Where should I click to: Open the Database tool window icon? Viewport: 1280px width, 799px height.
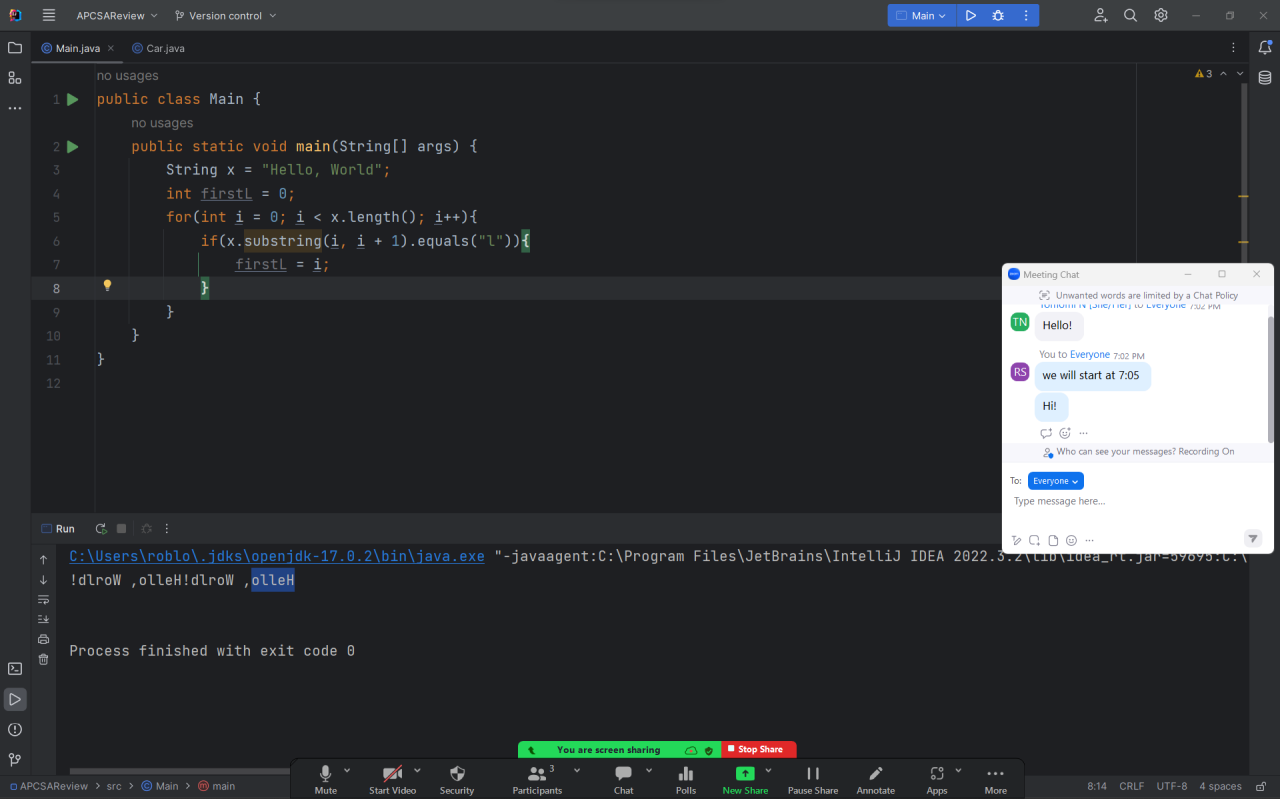pos(1265,78)
